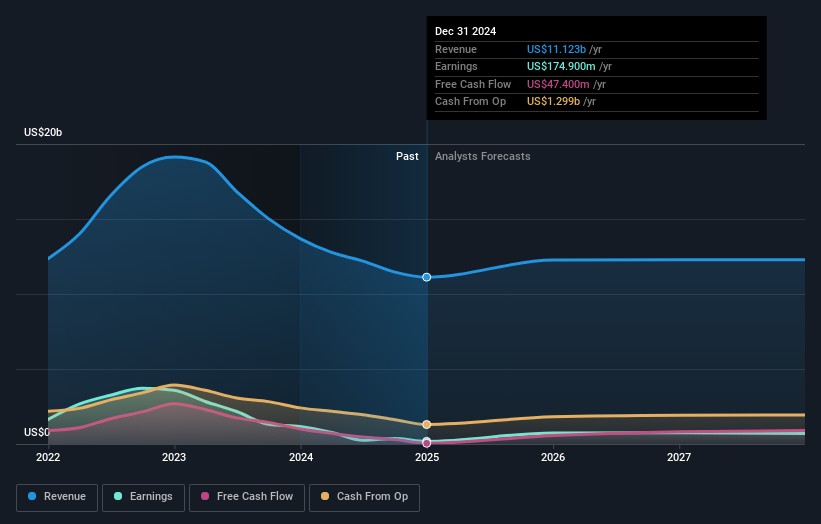Click the orange Cash From Op marker at 2025
Screen dimensions: 821x524
427,425
